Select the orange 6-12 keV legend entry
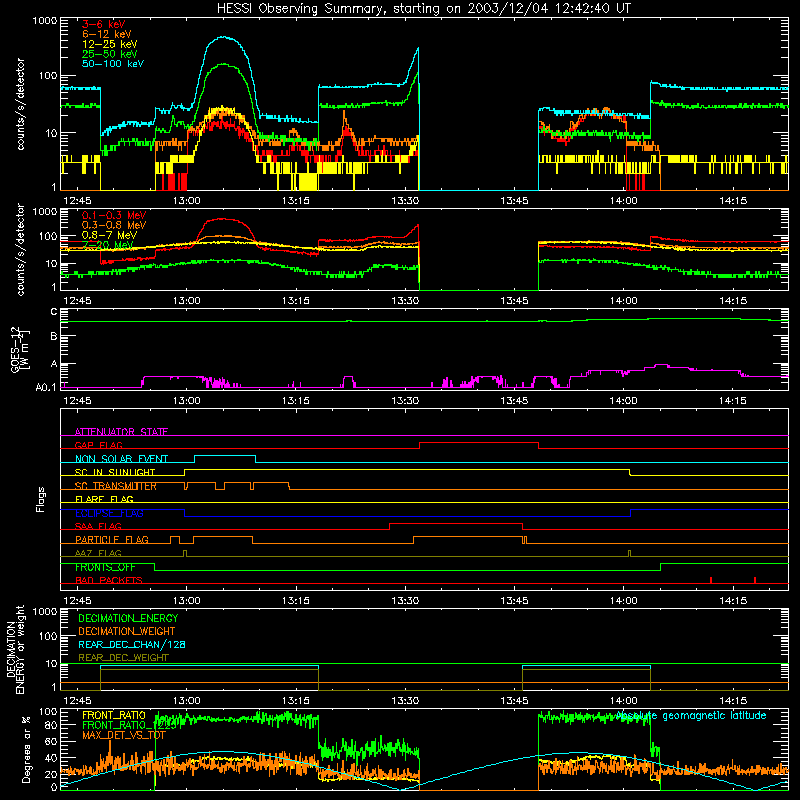The image size is (800, 800). coord(107,34)
